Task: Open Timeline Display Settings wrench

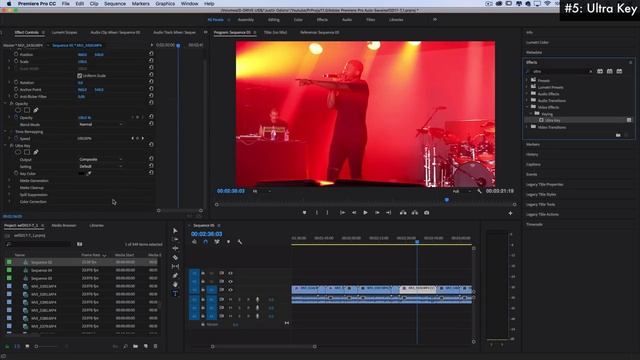Action: 240,242
